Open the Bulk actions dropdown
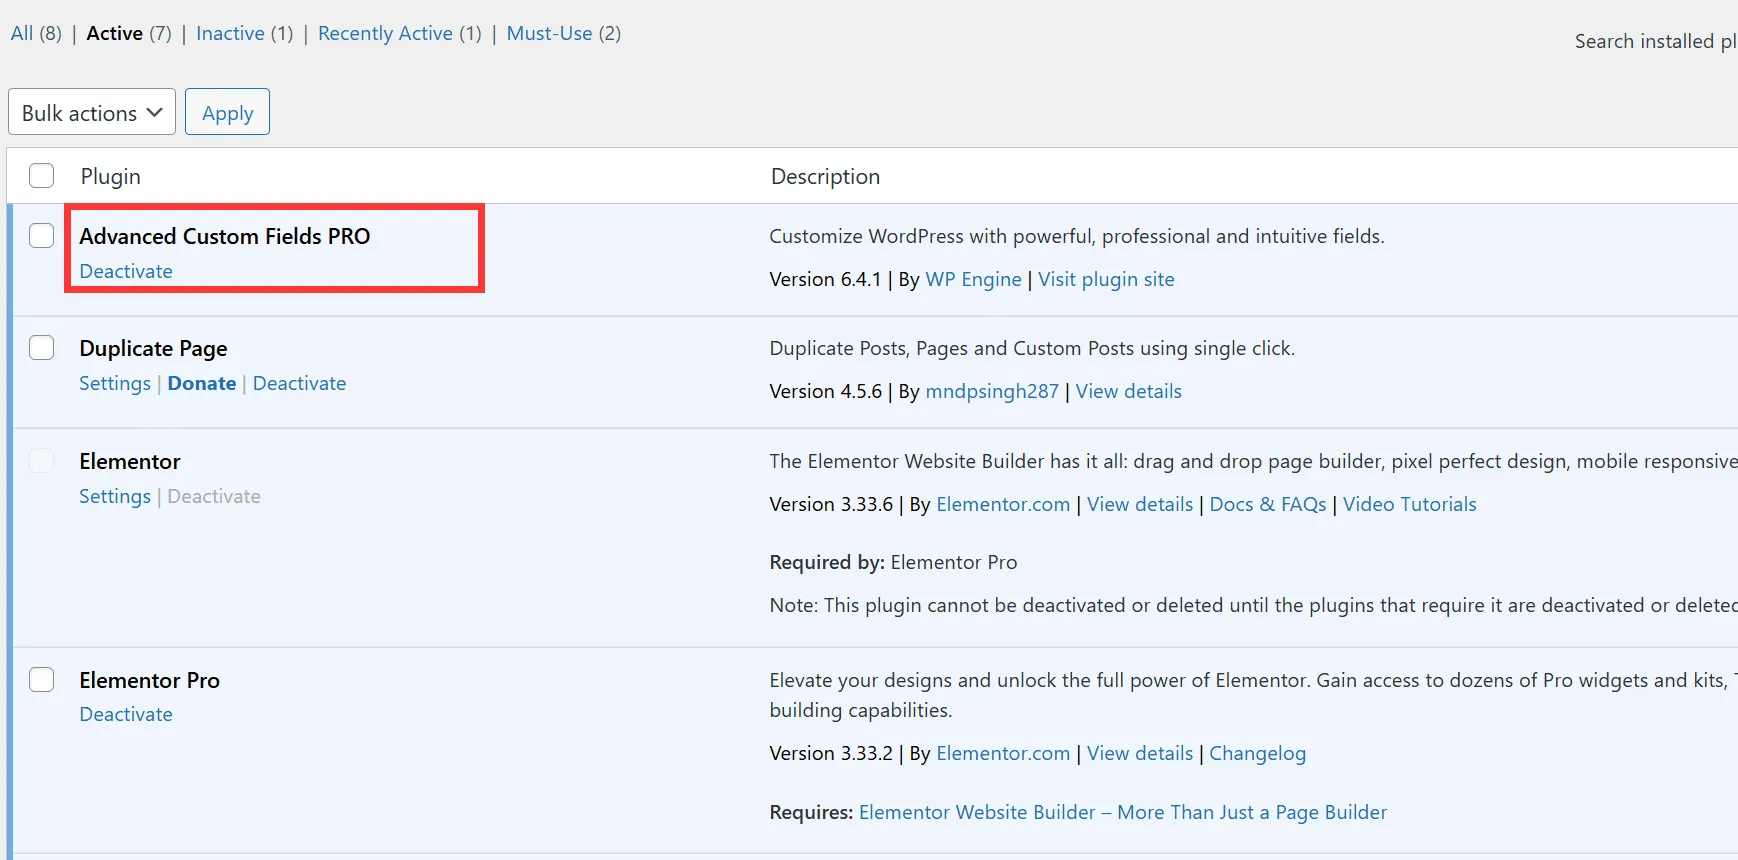The image size is (1738, 860). pos(92,112)
